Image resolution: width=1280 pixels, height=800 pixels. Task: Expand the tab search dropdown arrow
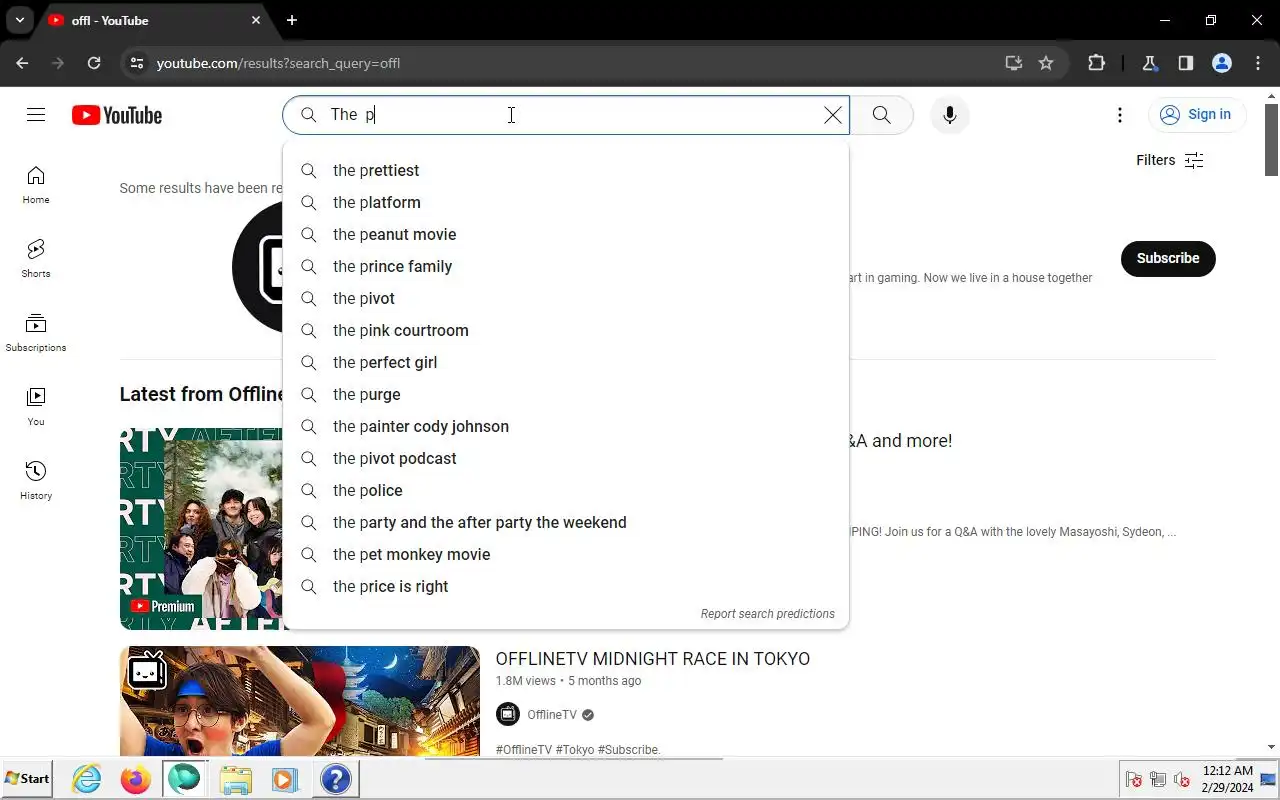[20, 20]
